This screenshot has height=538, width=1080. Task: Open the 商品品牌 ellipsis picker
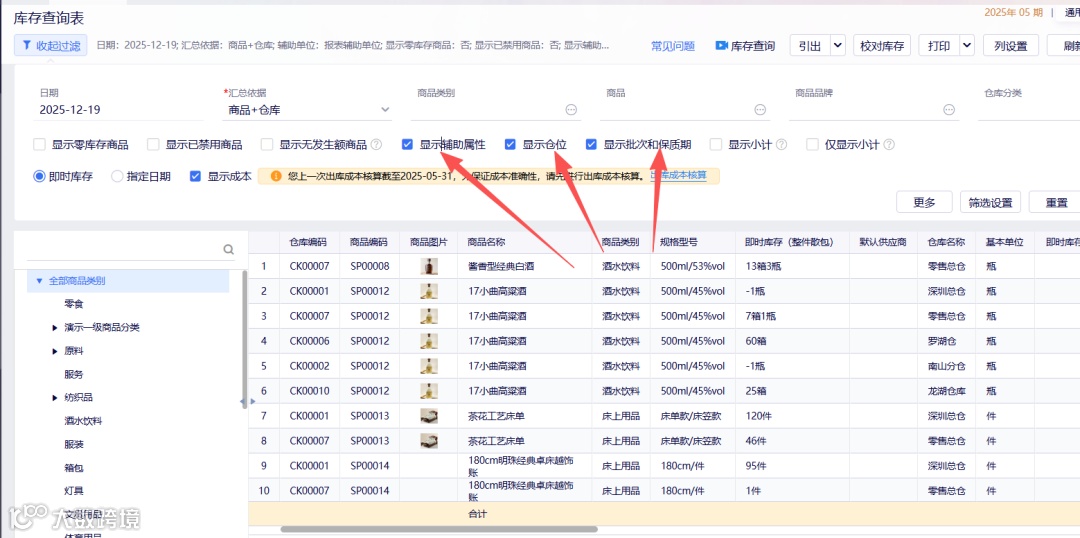(x=949, y=110)
